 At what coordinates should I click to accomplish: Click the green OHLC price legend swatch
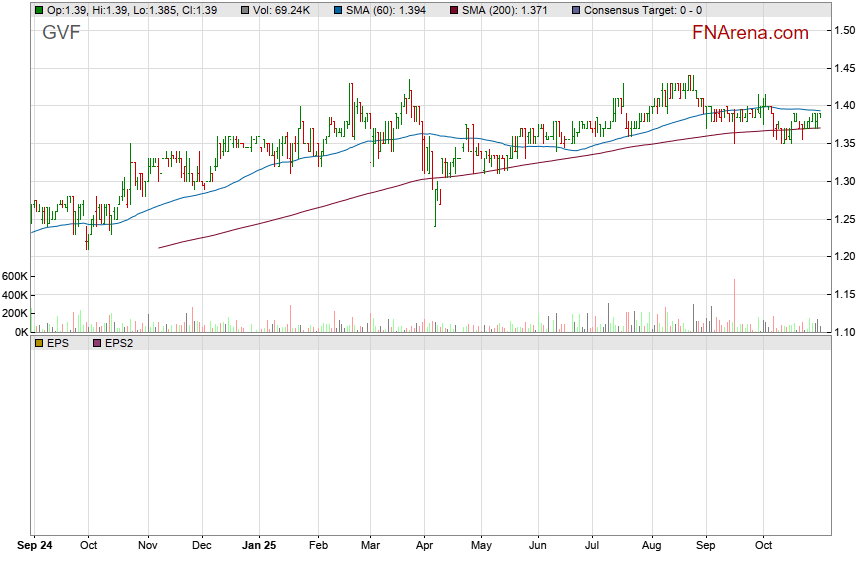pos(39,10)
